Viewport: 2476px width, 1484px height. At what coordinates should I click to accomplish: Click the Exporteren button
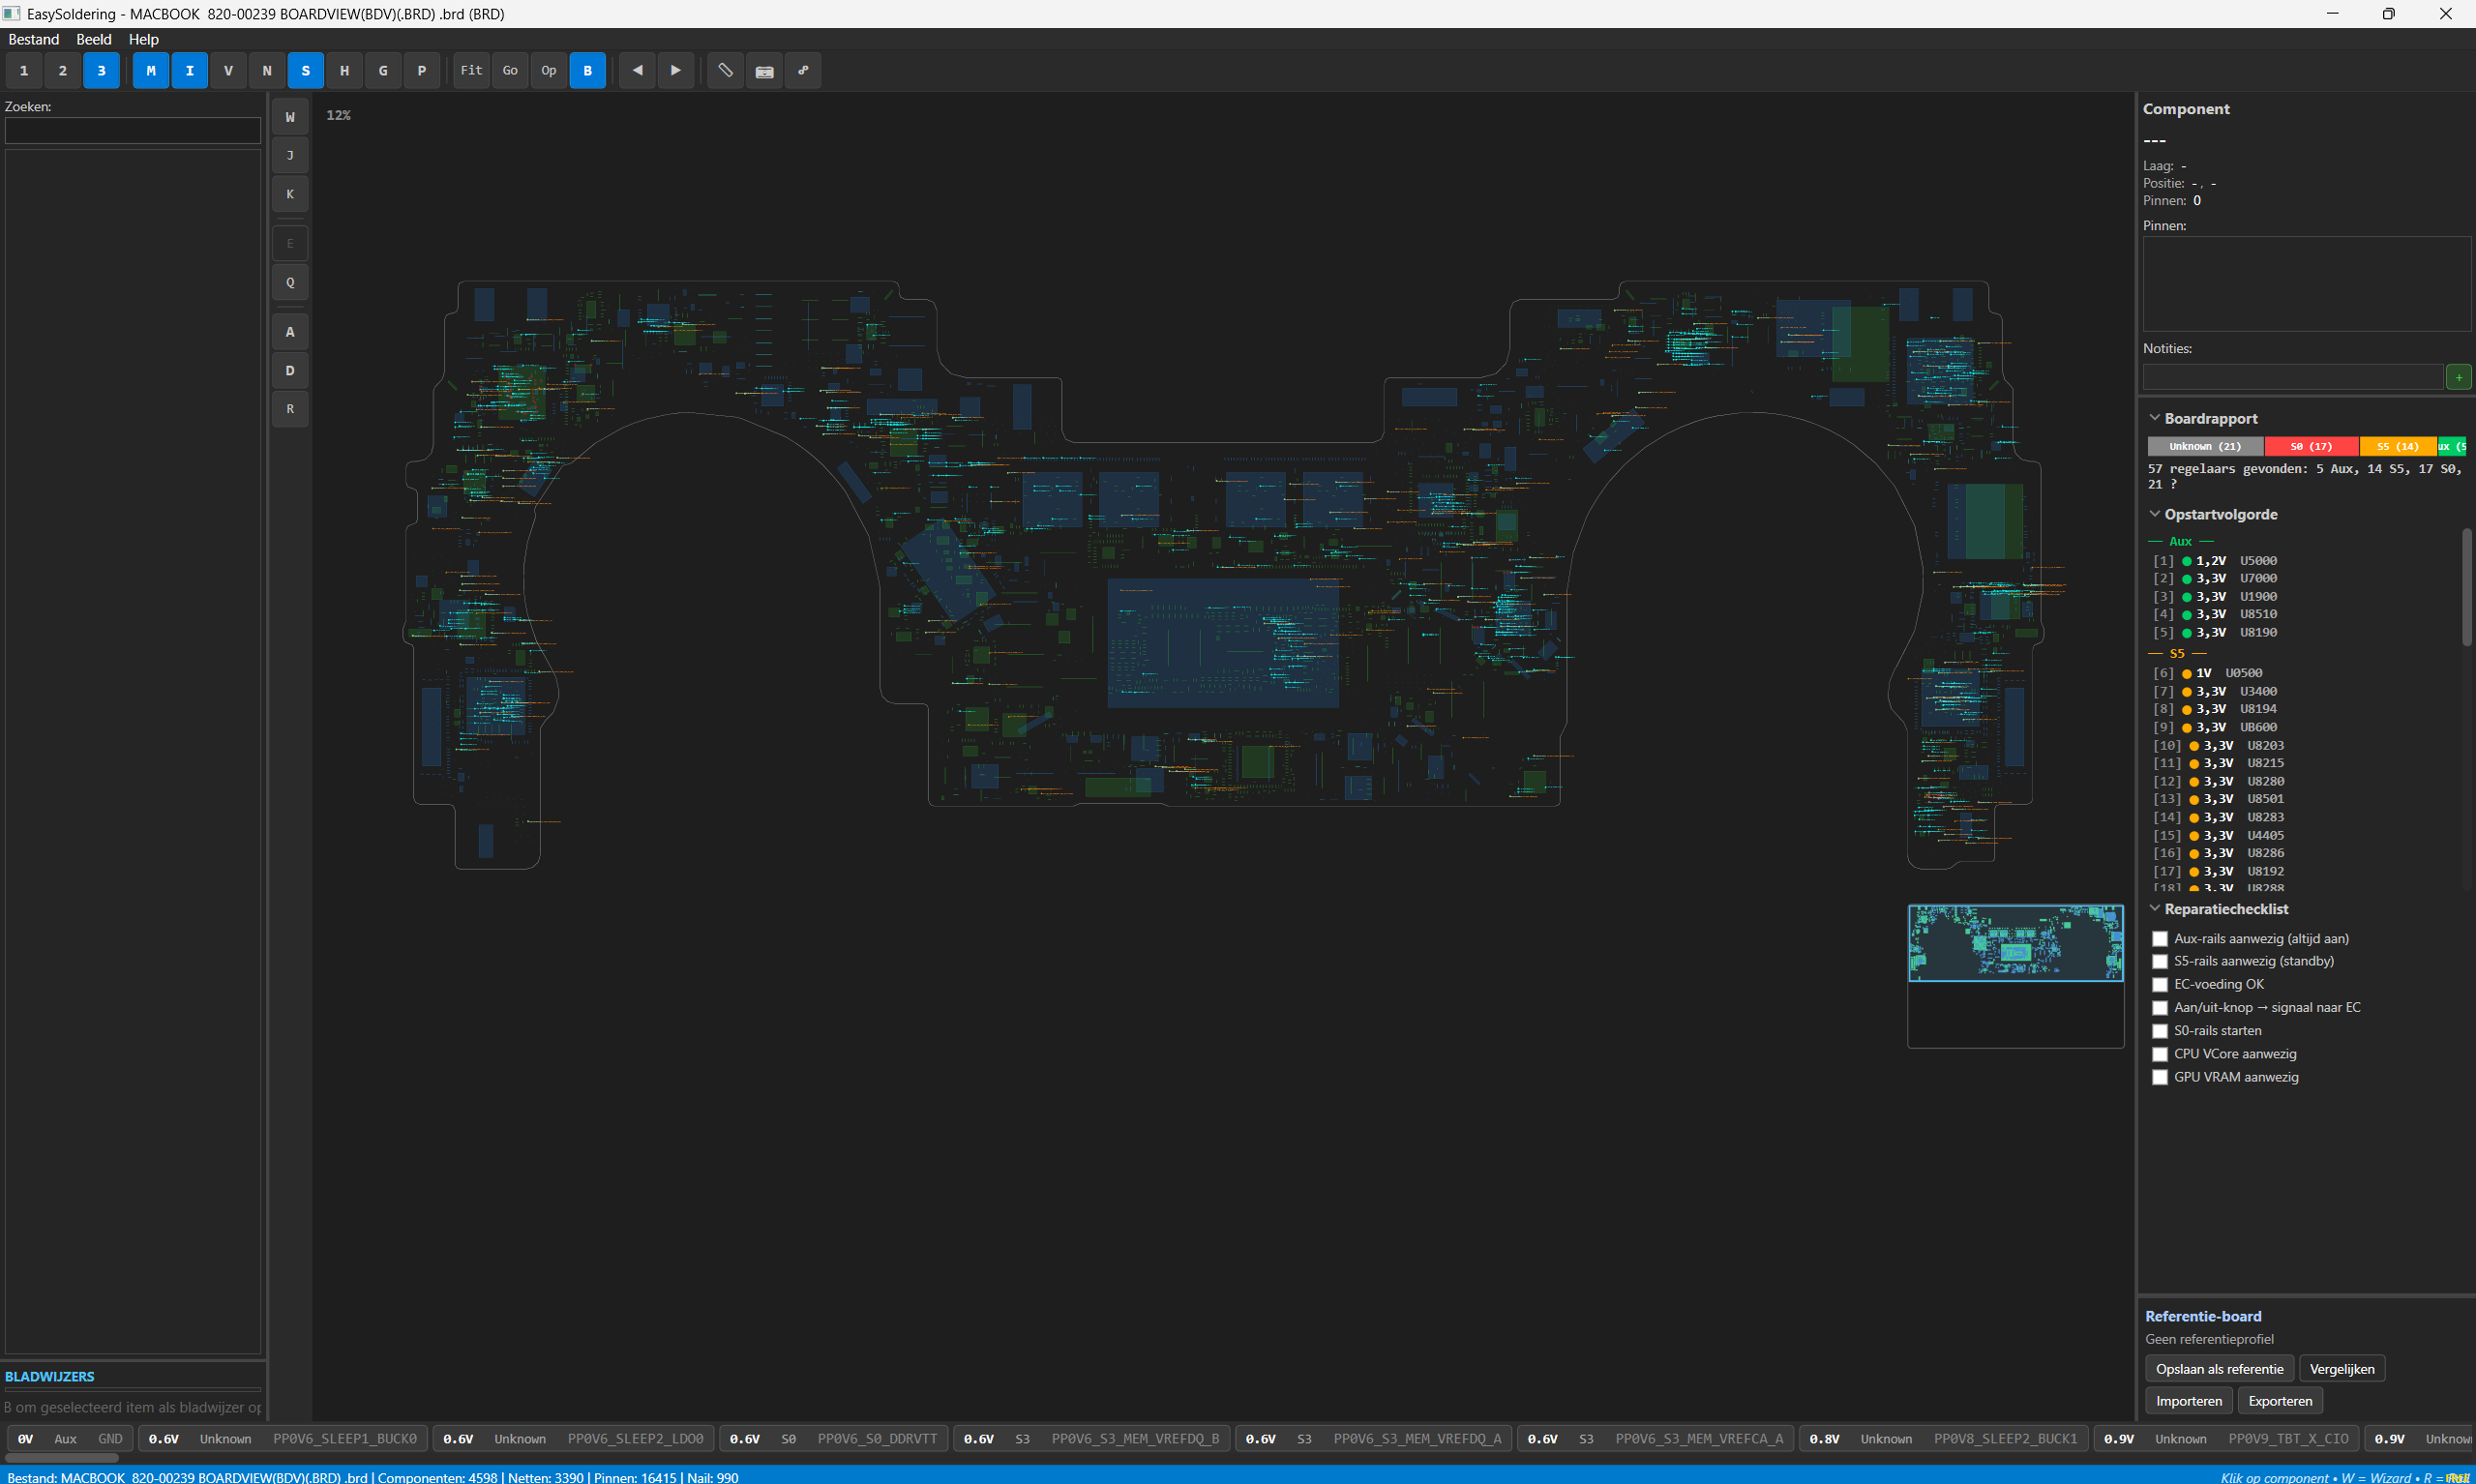[2279, 1401]
